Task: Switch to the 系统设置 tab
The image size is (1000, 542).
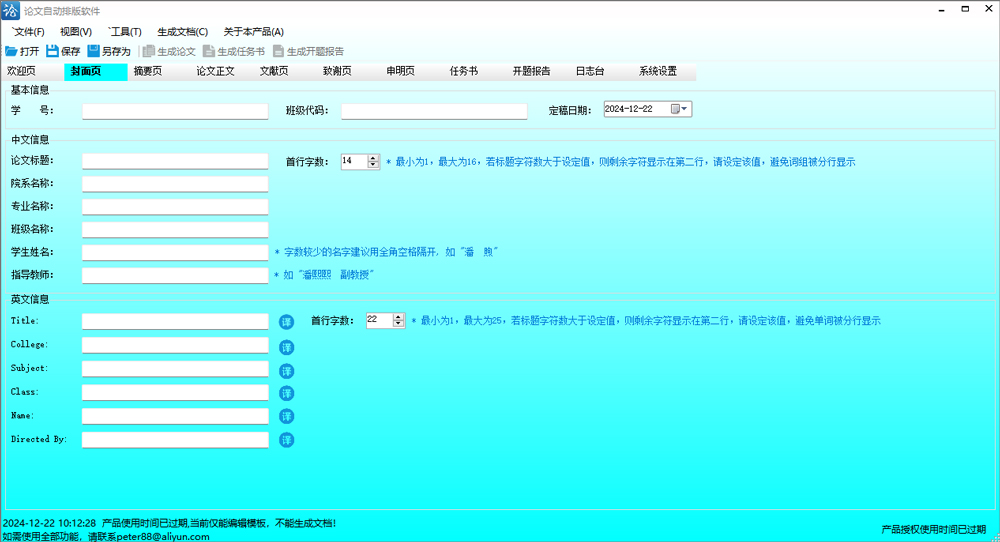Action: [664, 71]
